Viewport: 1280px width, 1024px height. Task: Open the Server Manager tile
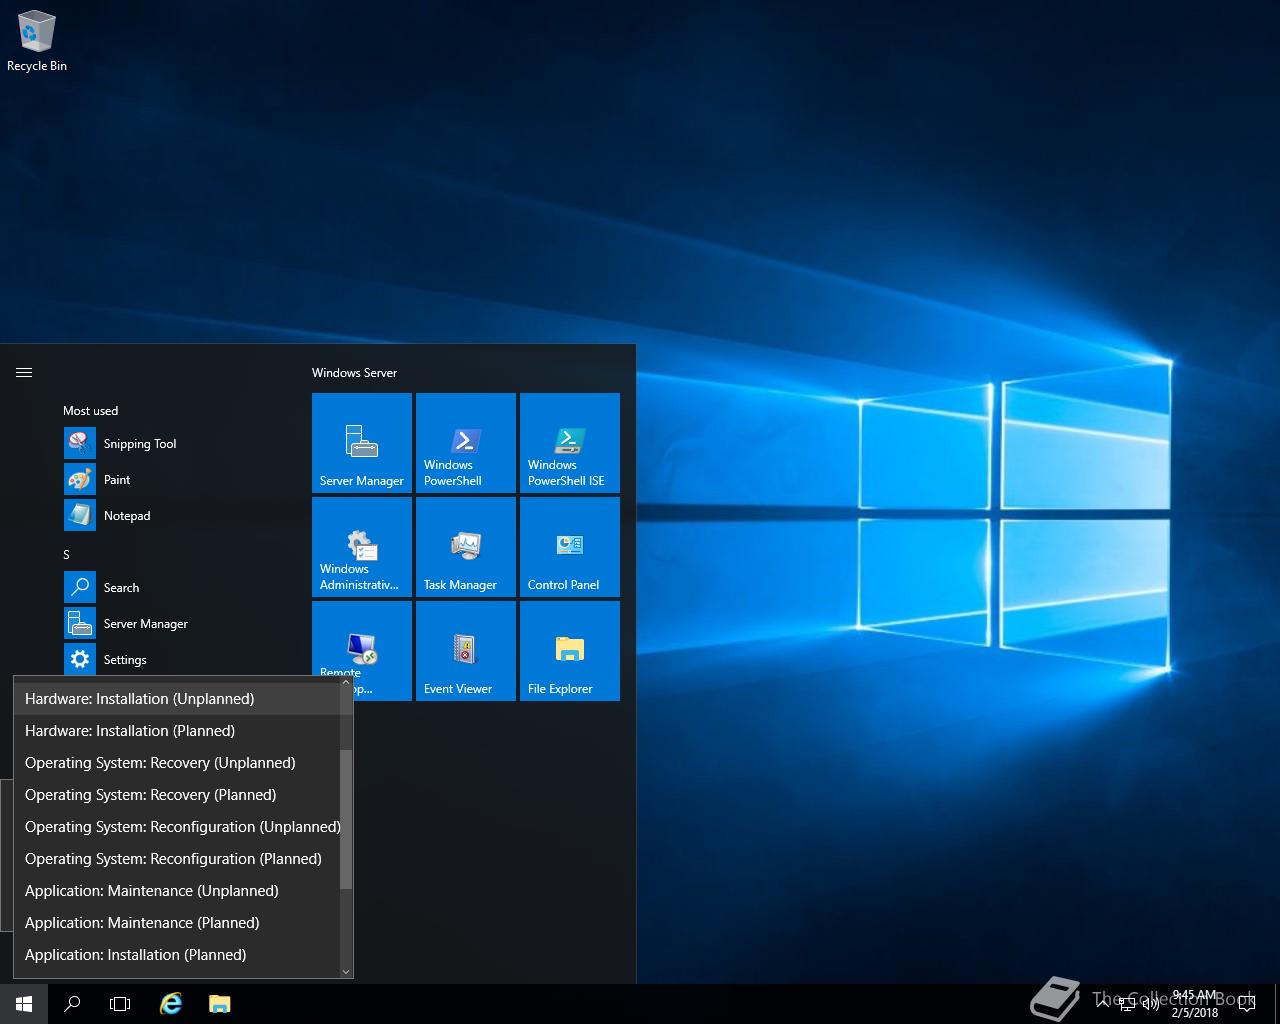pos(362,443)
